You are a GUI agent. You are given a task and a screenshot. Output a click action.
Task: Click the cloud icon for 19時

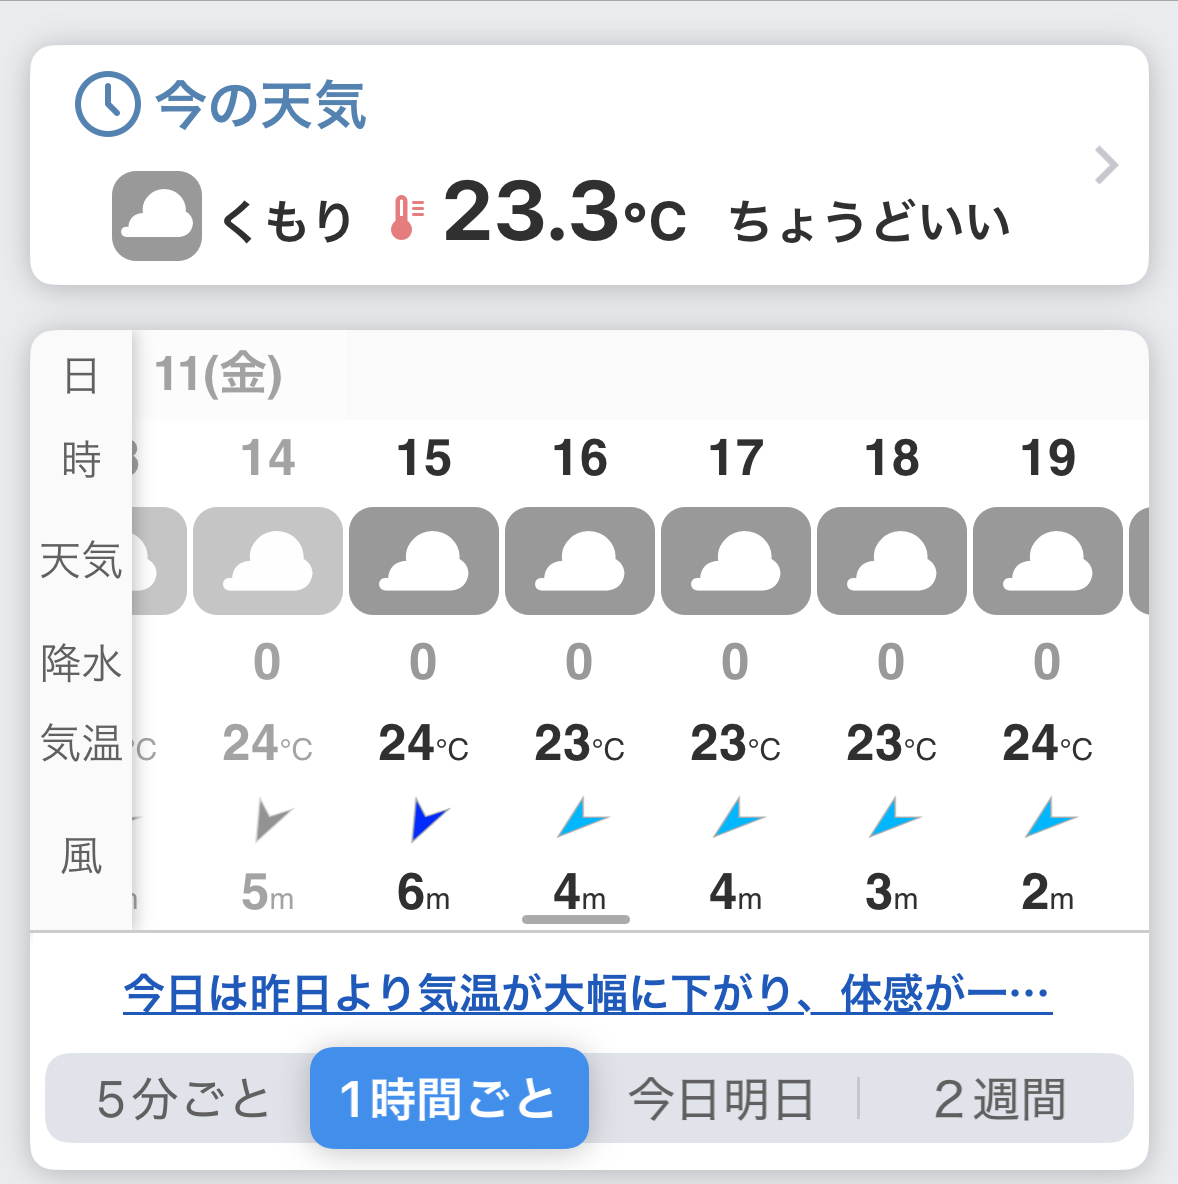coord(1048,561)
